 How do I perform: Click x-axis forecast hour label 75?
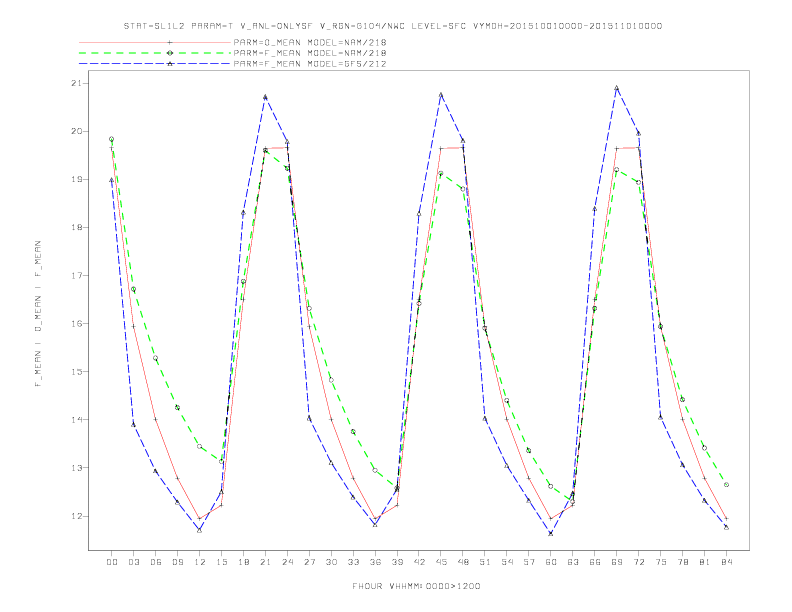click(x=661, y=562)
